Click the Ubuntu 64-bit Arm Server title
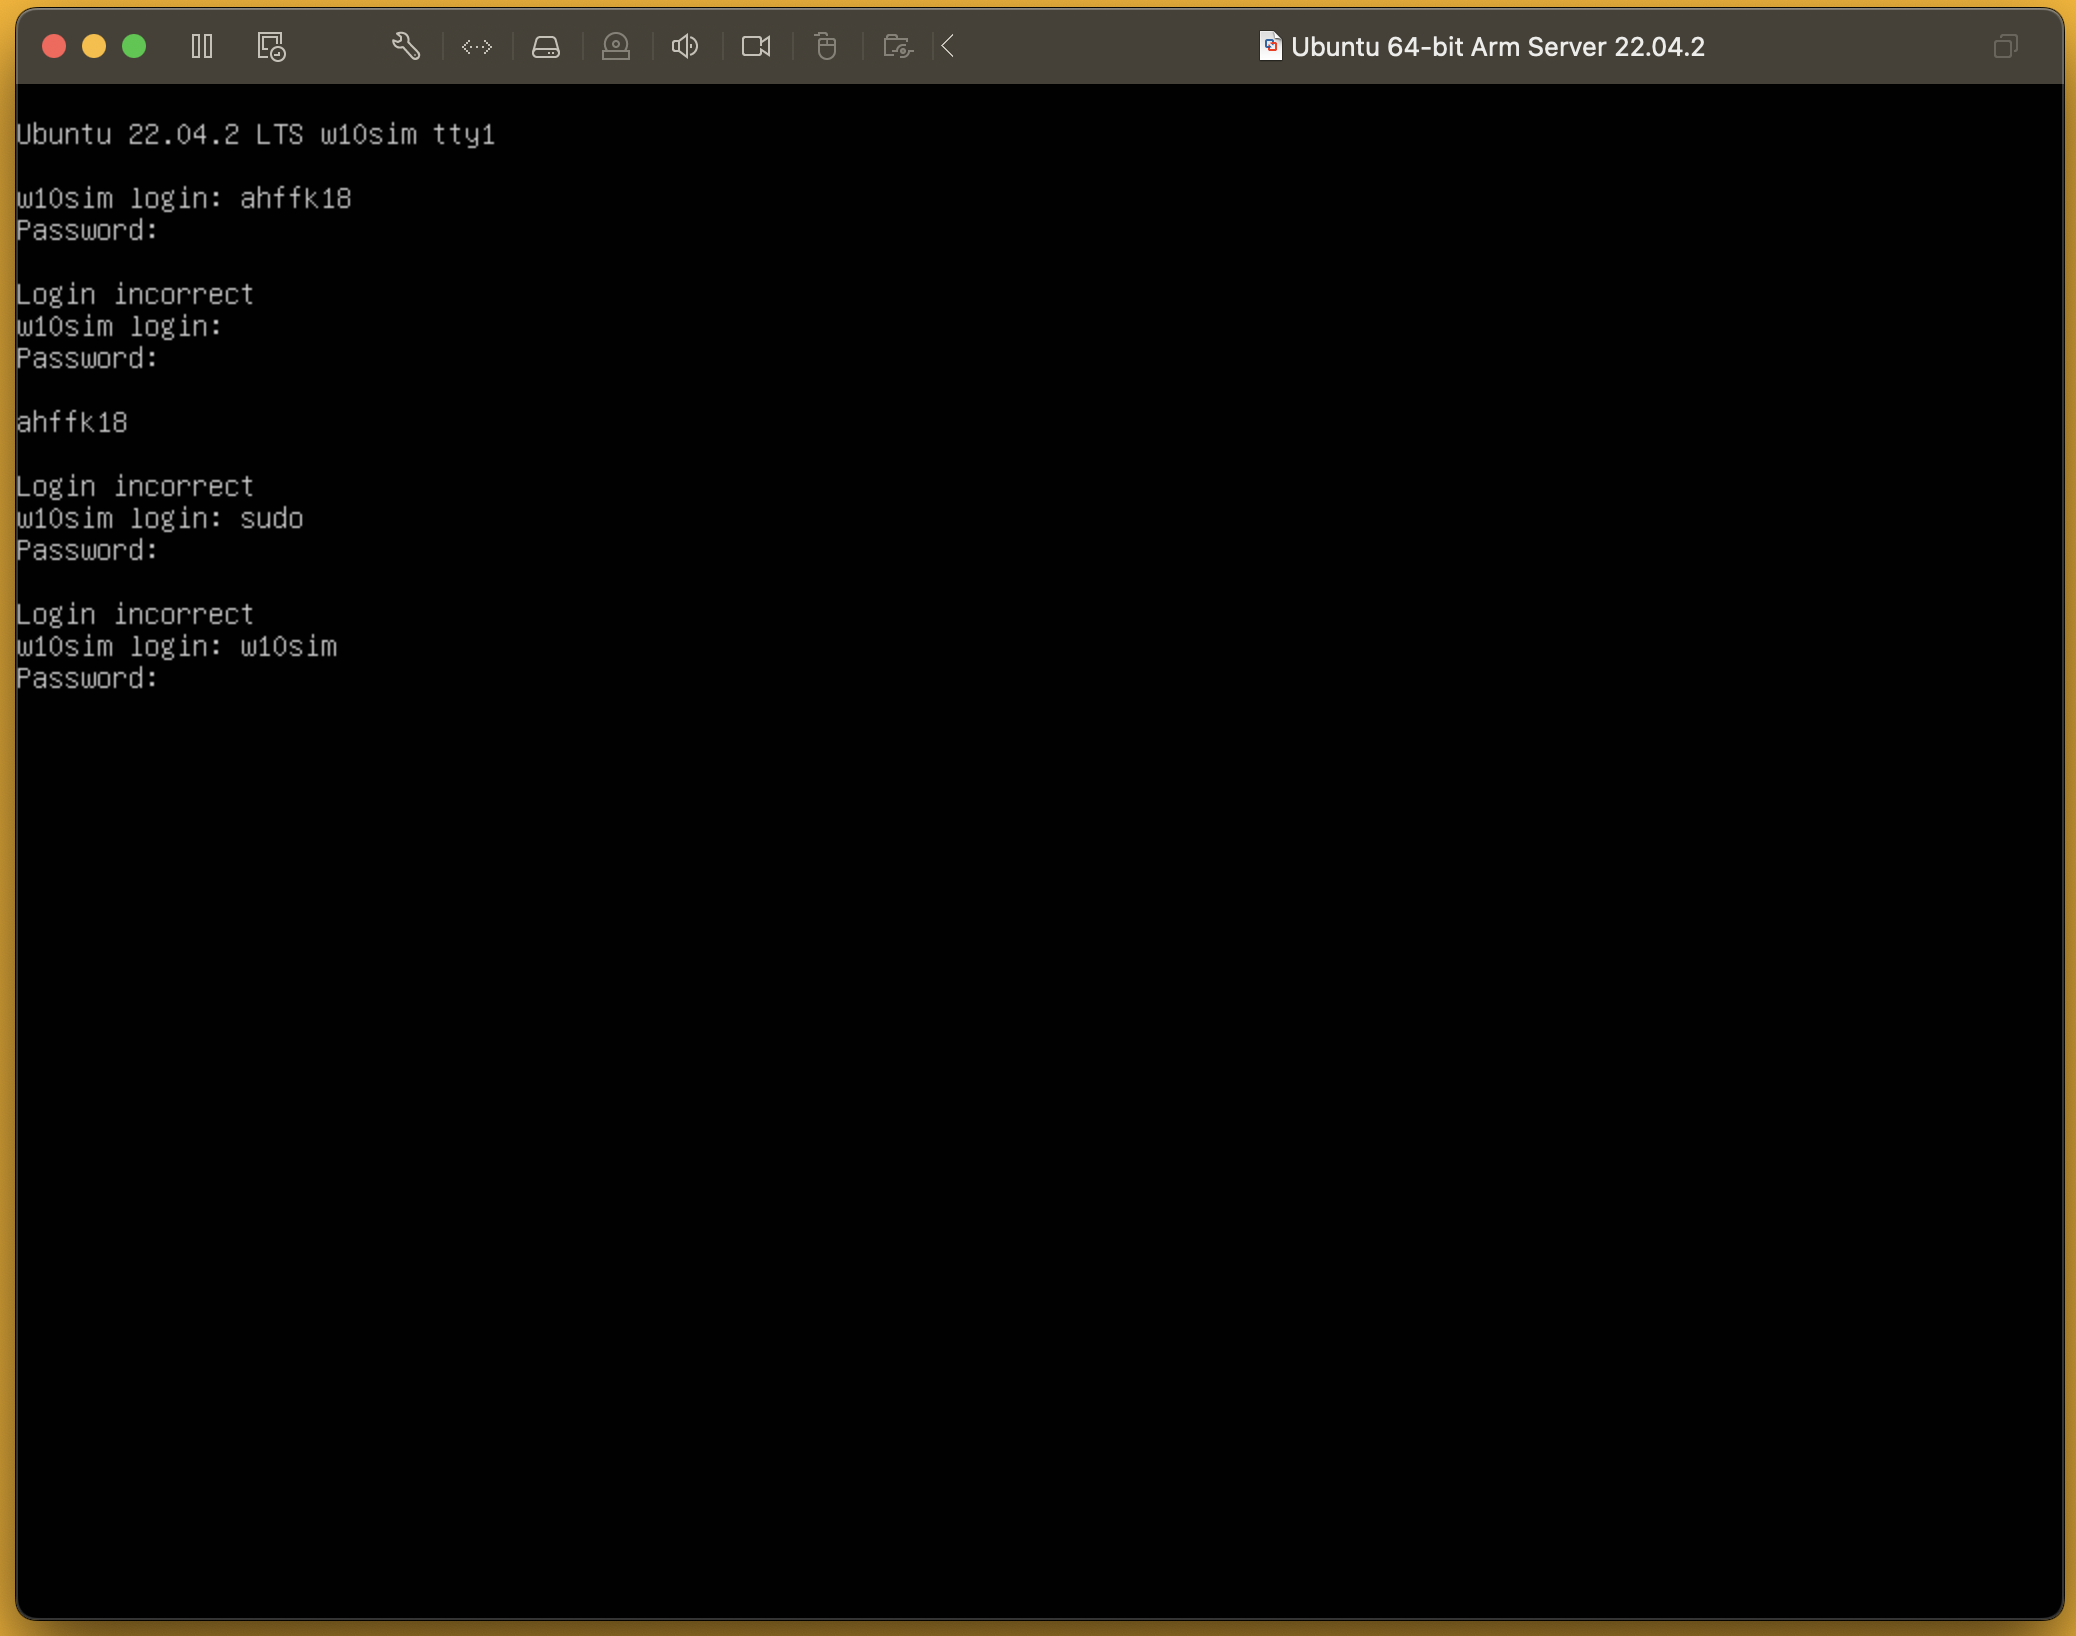Image resolution: width=2076 pixels, height=1636 pixels. (x=1497, y=47)
